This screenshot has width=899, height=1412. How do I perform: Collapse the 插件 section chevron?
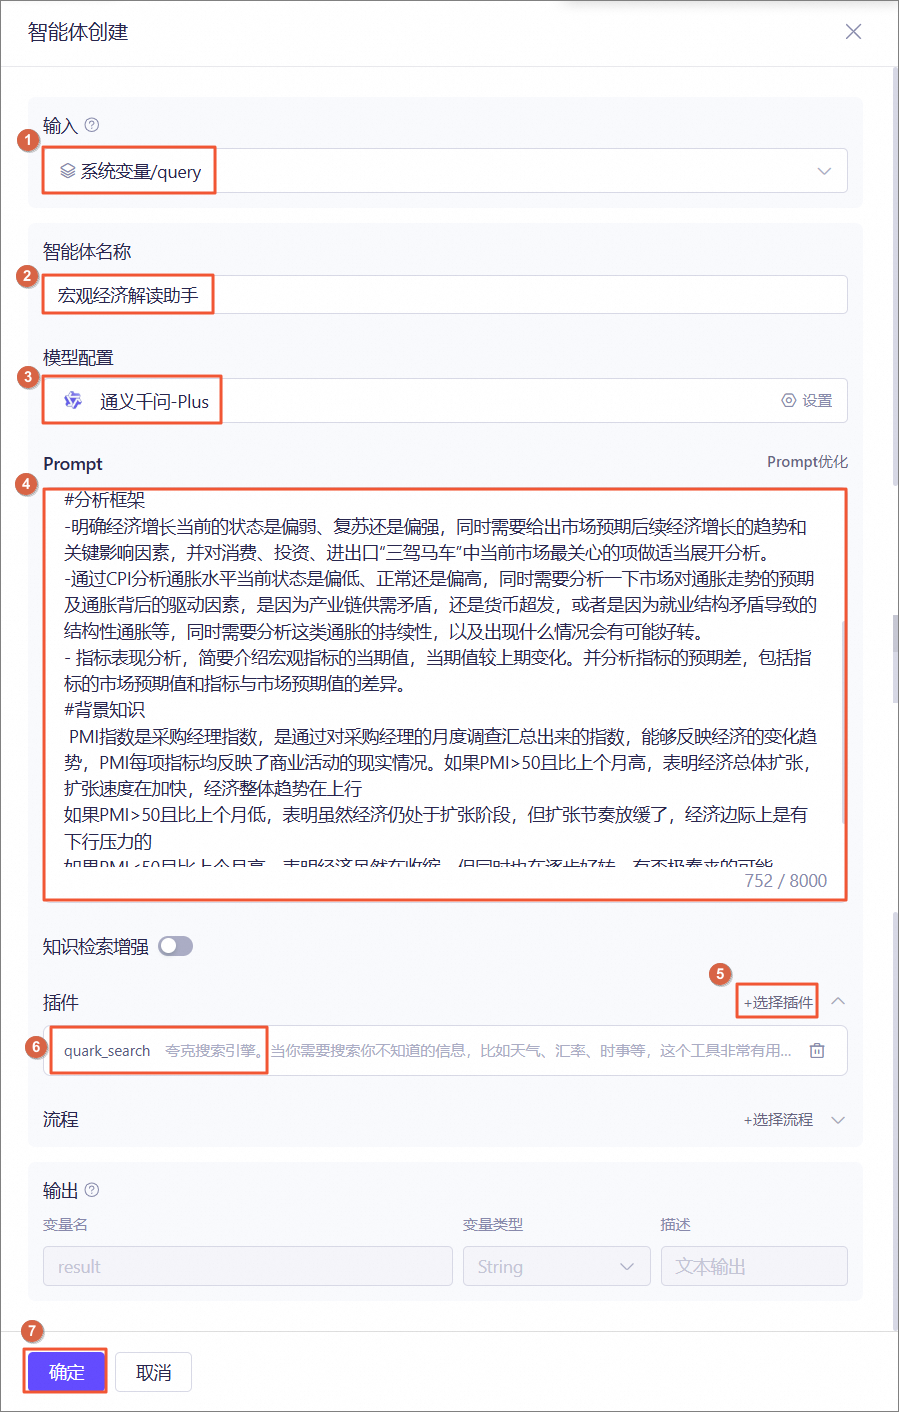[838, 1001]
